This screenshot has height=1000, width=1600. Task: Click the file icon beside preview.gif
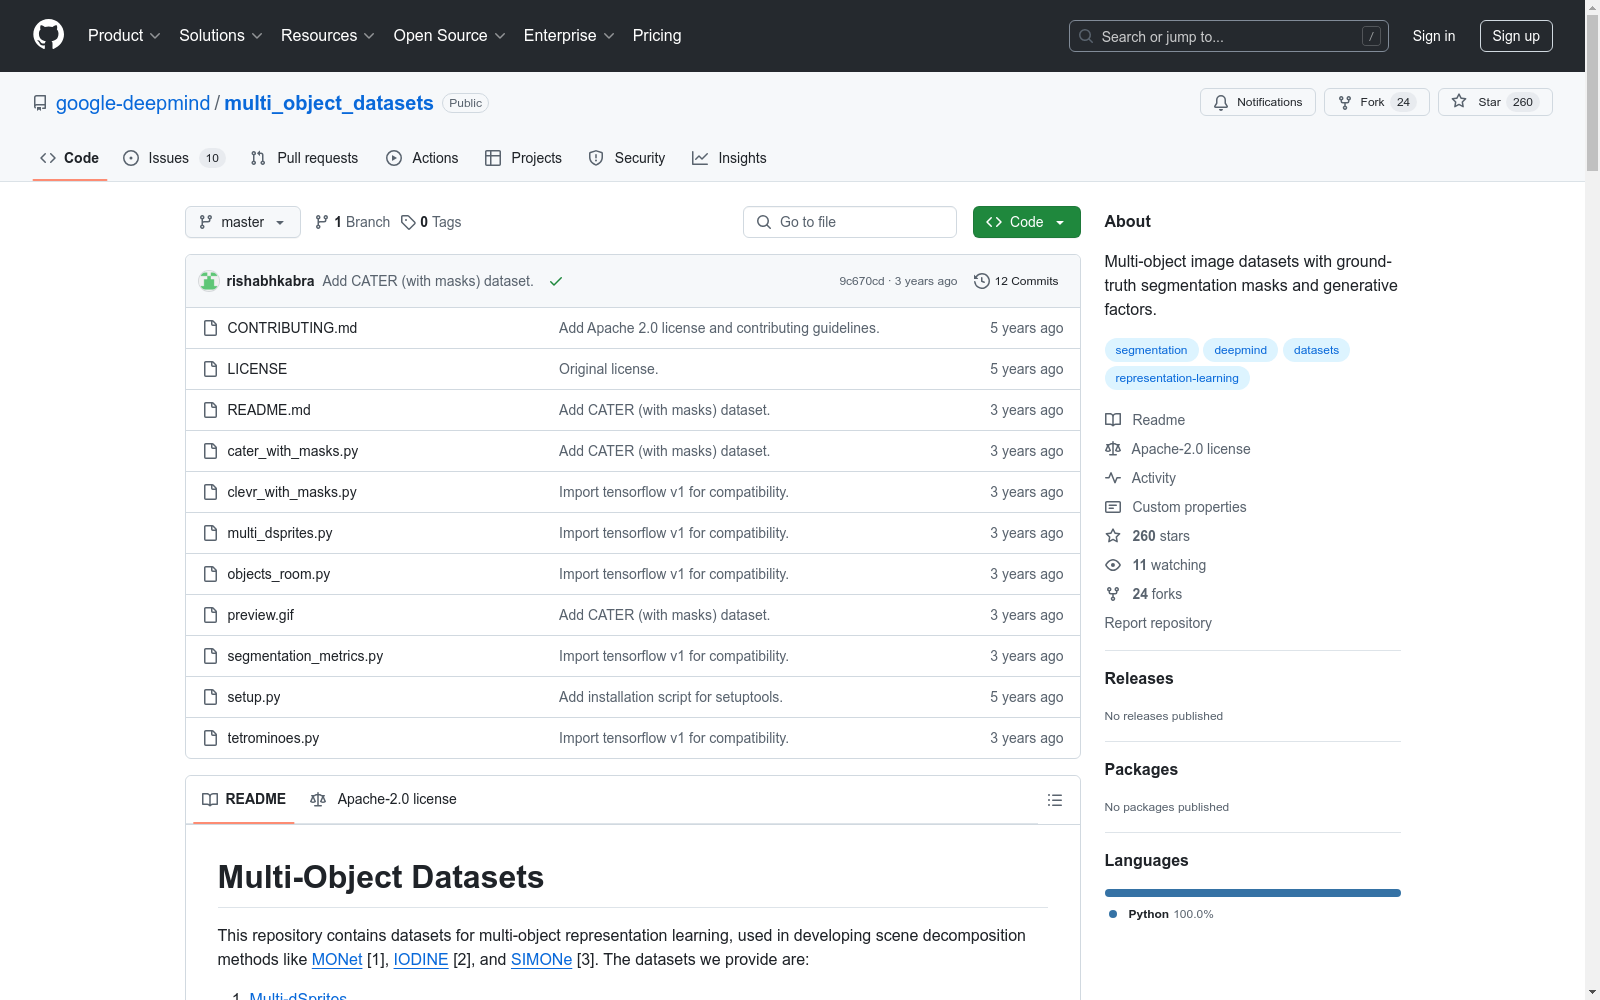(x=210, y=615)
